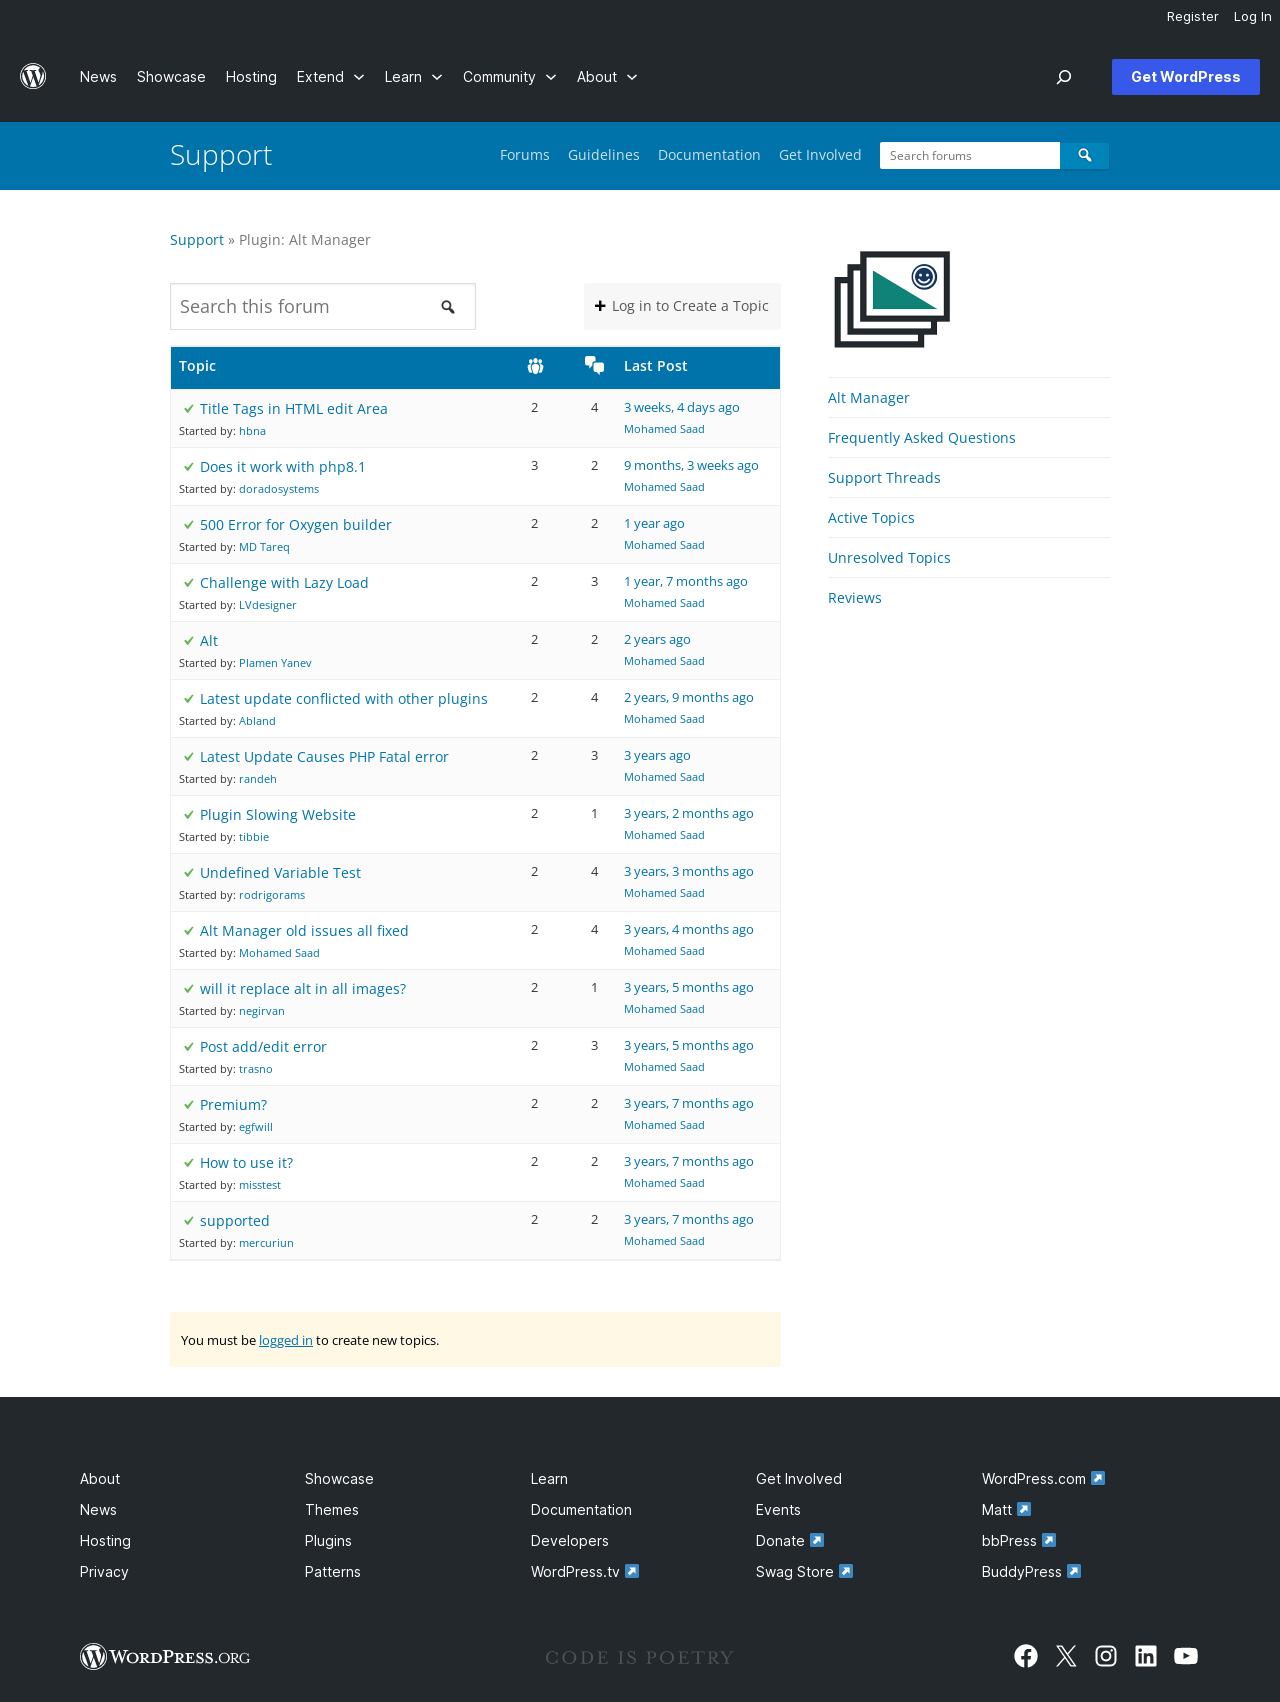Open topic Undefined Variable Test
Viewport: 1280px width, 1702px height.
tap(280, 873)
